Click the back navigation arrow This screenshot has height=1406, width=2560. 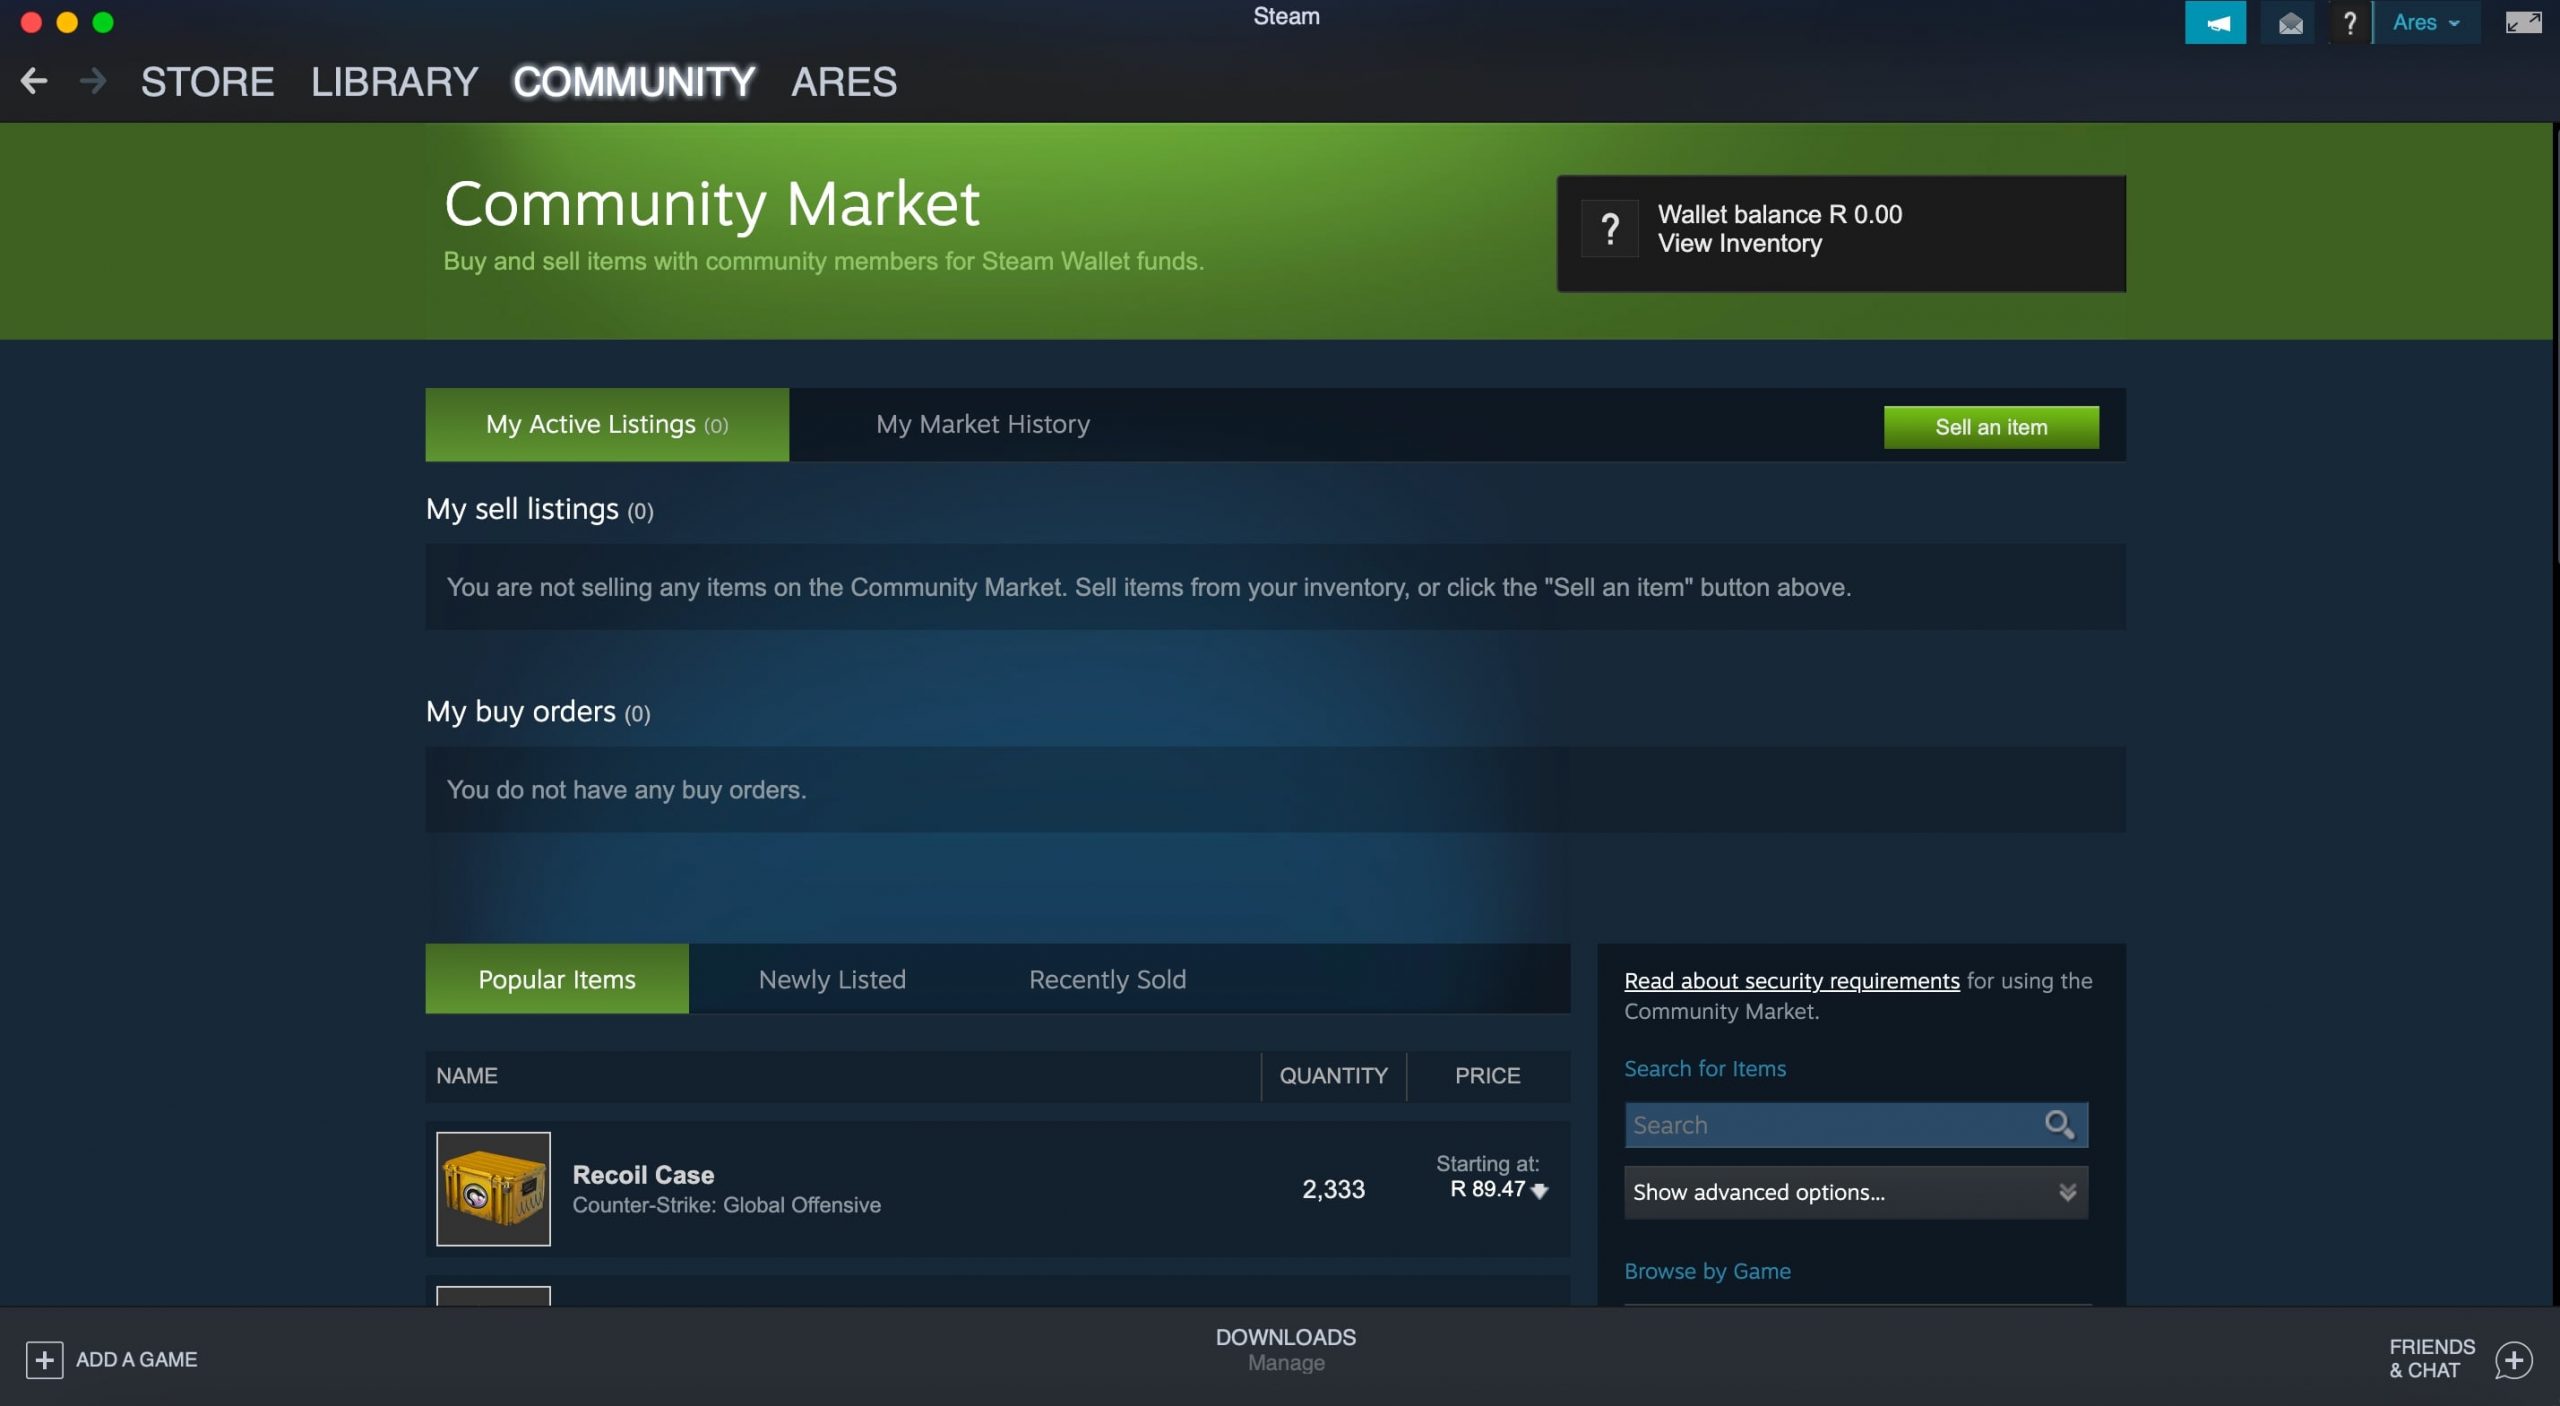pyautogui.click(x=34, y=81)
